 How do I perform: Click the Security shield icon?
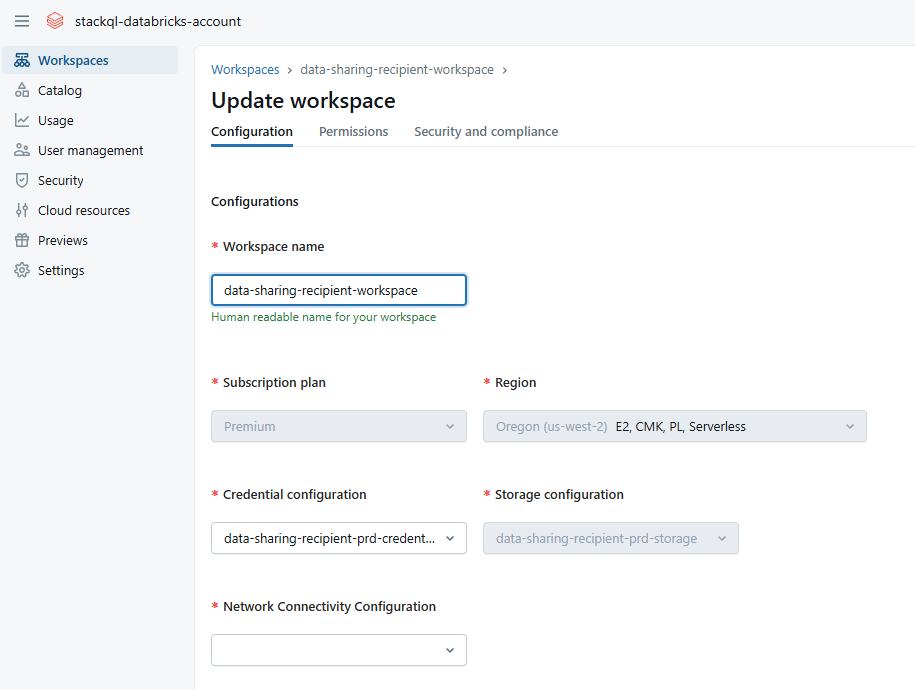pyautogui.click(x=21, y=181)
